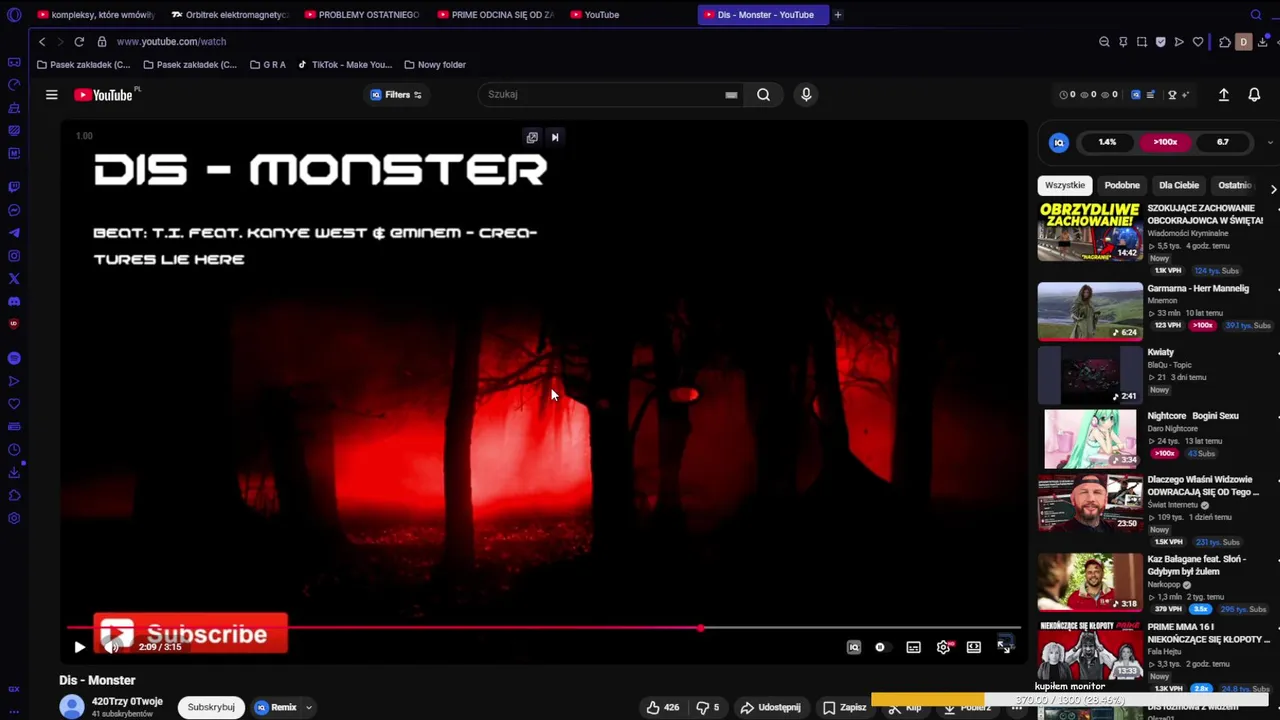Open the profile avatar D icon
The image size is (1280, 720).
tap(1243, 42)
